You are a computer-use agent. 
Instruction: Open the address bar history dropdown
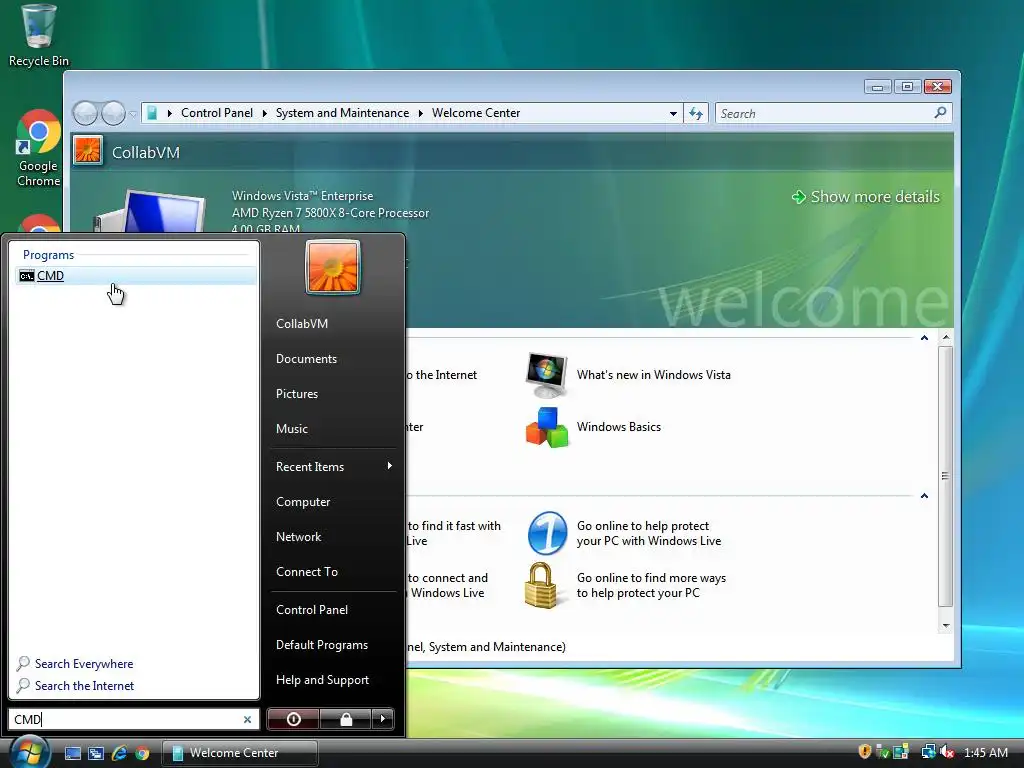(x=673, y=114)
